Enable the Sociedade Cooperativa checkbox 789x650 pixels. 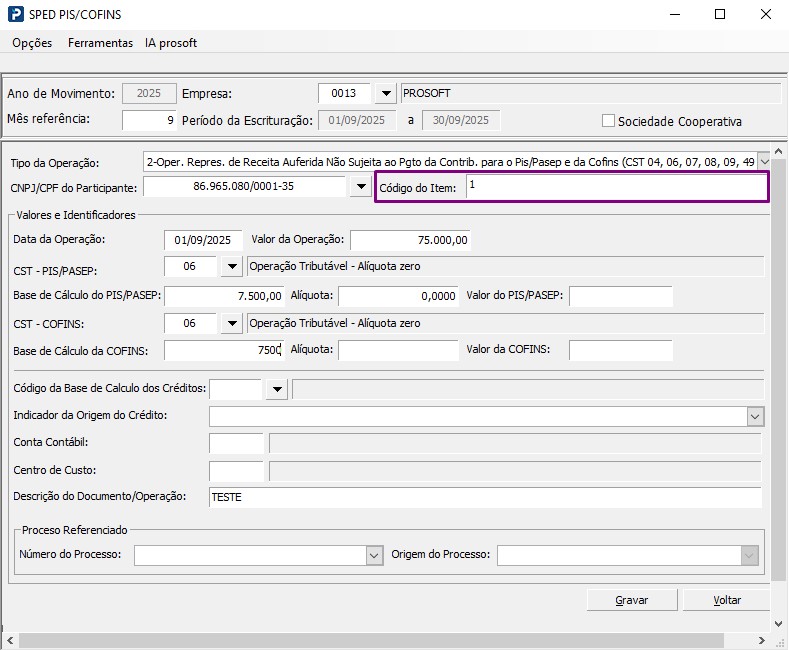pos(609,121)
